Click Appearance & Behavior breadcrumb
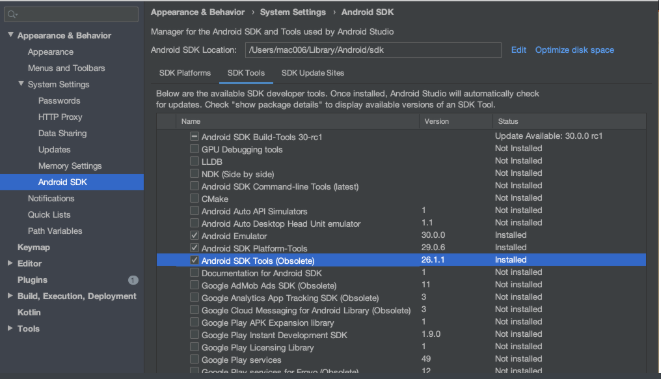This screenshot has height=379, width=661. click(198, 12)
